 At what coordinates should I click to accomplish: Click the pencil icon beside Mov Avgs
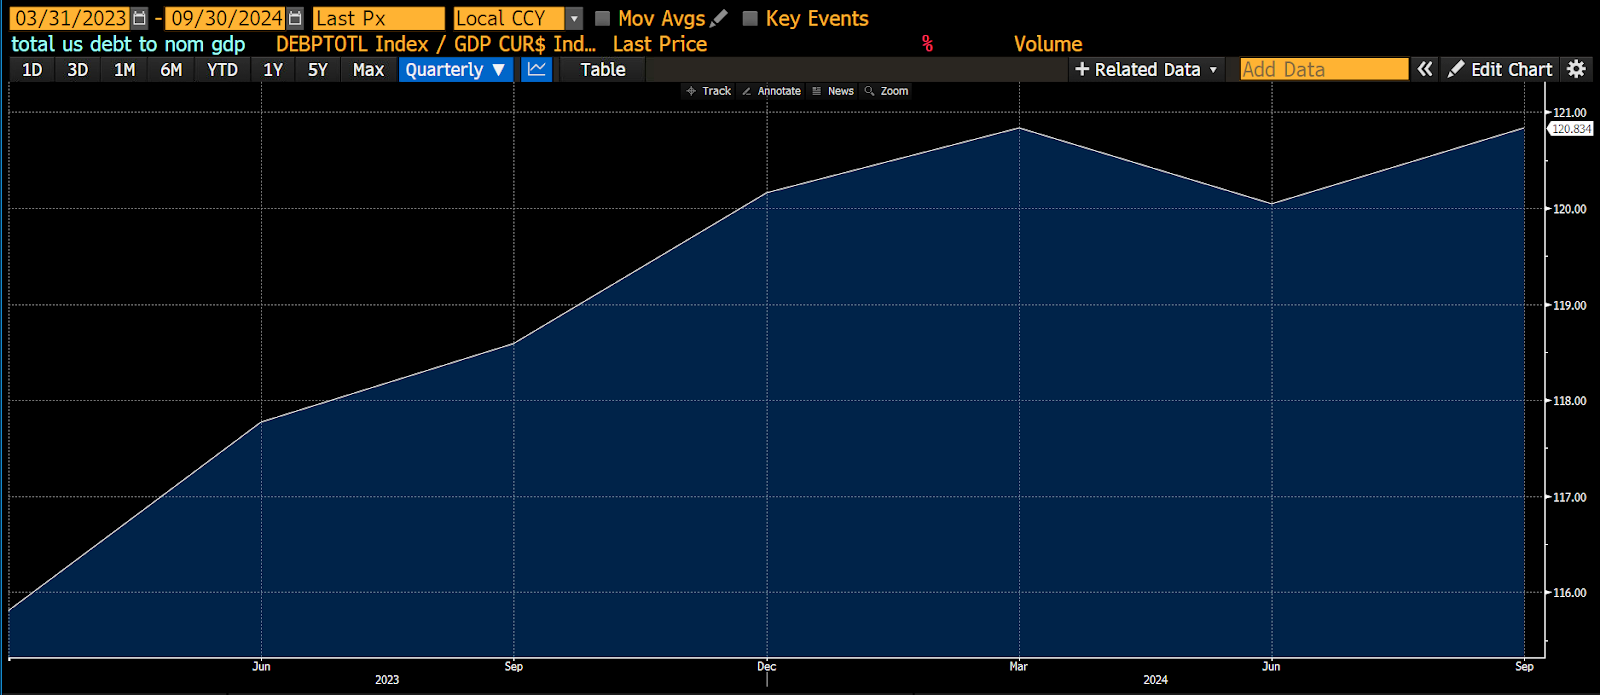719,19
